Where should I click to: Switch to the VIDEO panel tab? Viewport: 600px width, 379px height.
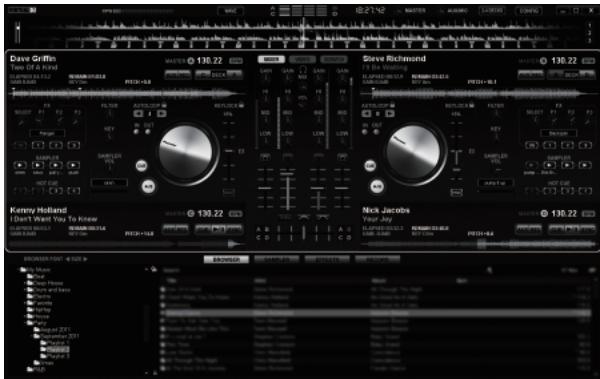302,59
